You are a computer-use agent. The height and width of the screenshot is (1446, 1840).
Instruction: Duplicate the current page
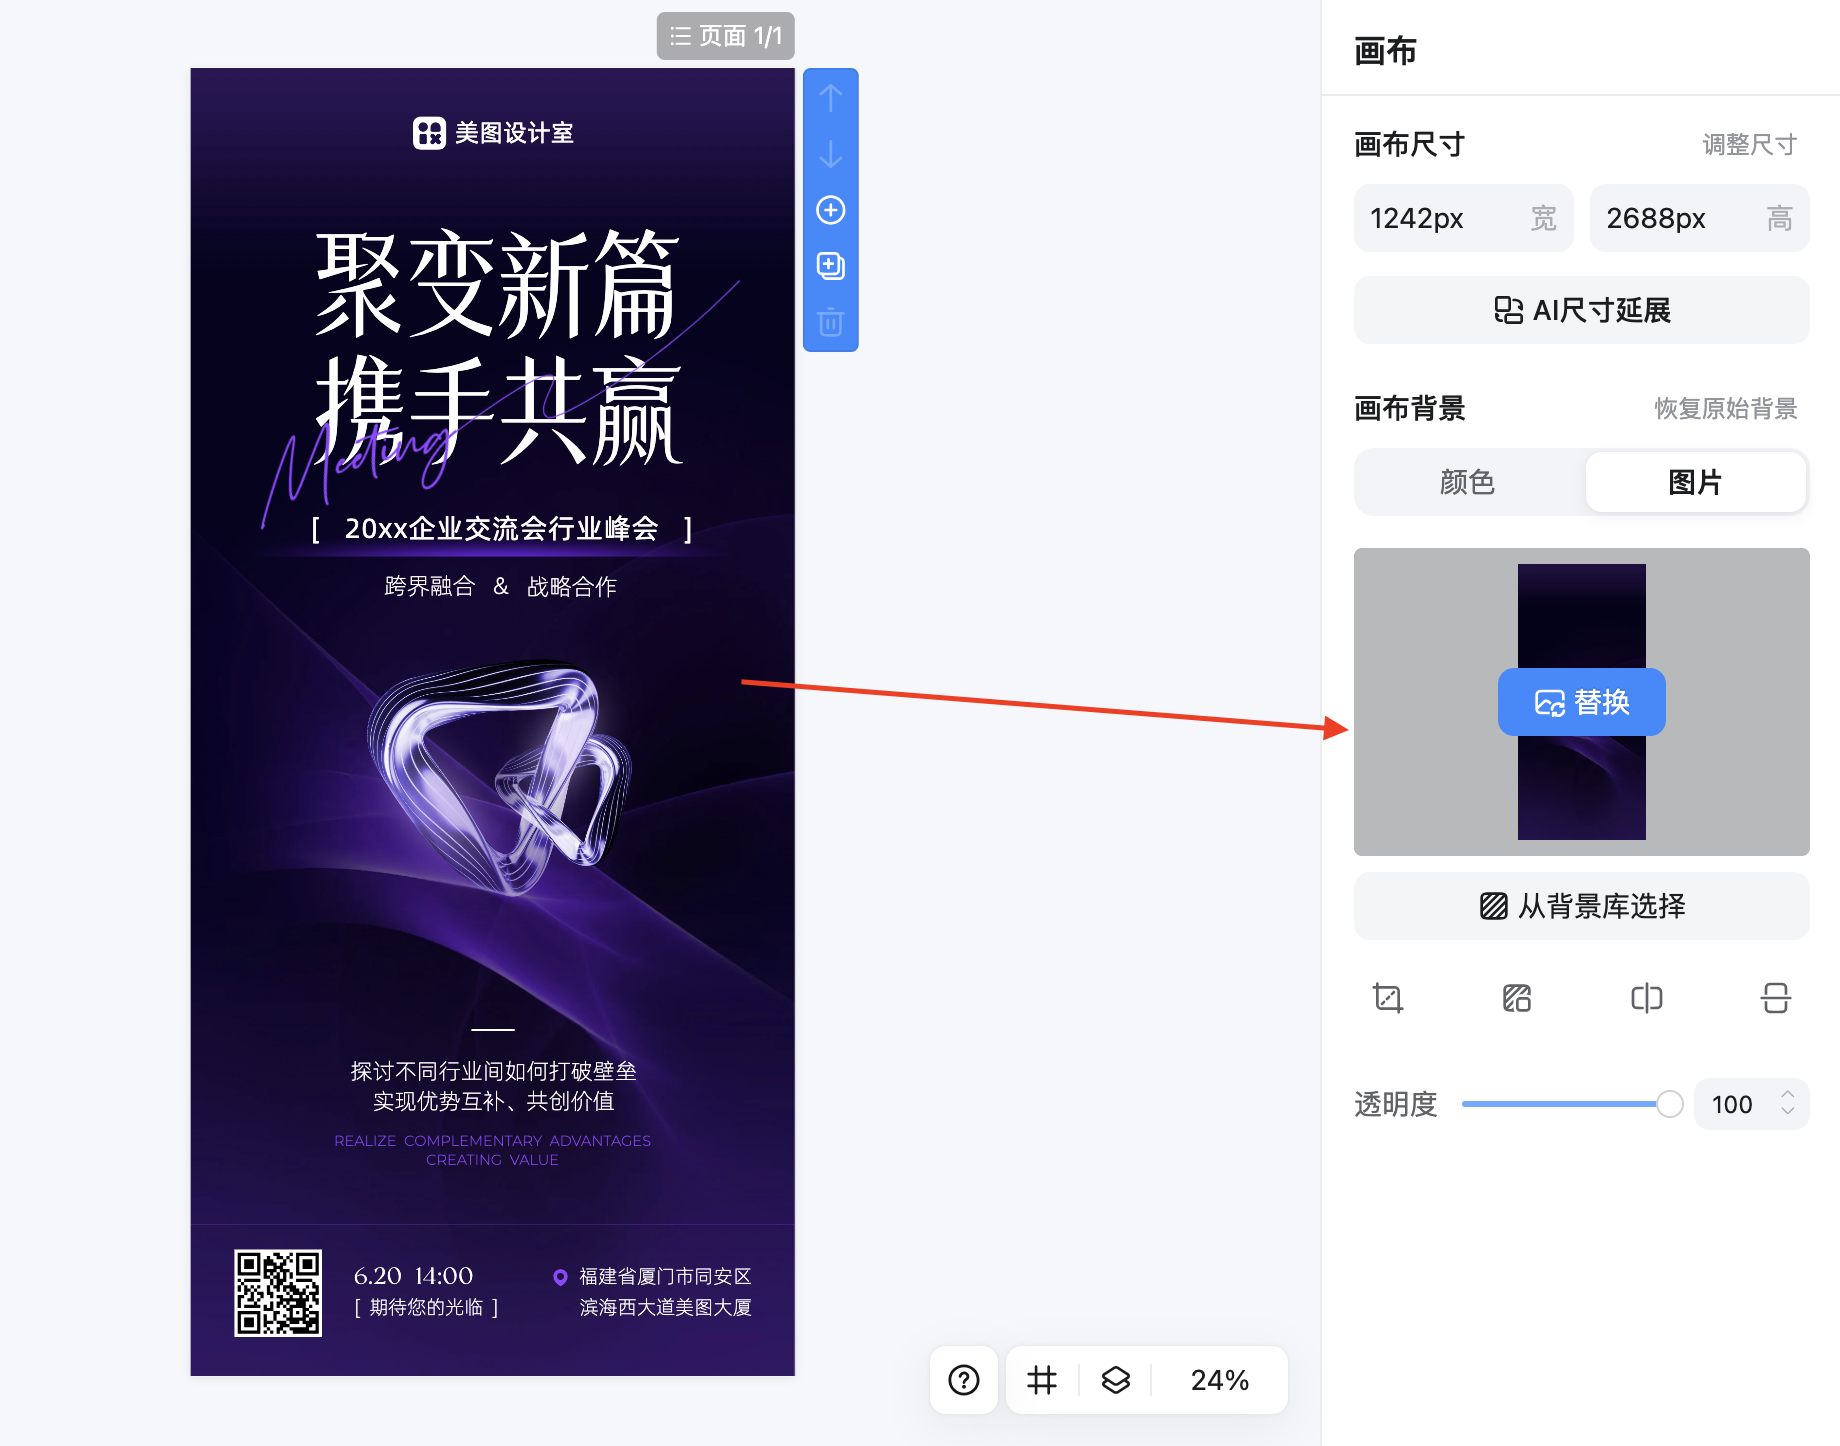(x=830, y=266)
